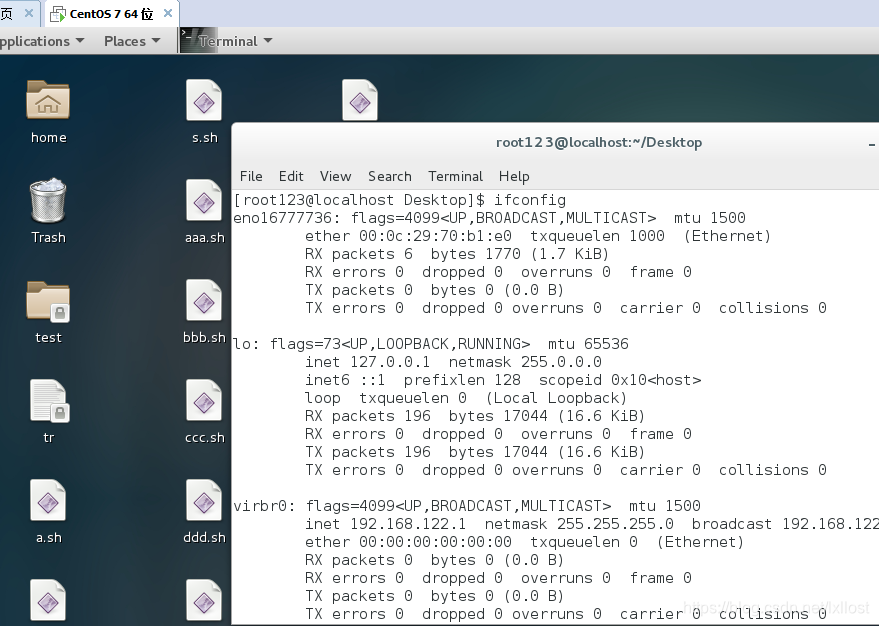This screenshot has width=879, height=626.
Task: Open the Edit menu in terminal
Action: tap(291, 176)
